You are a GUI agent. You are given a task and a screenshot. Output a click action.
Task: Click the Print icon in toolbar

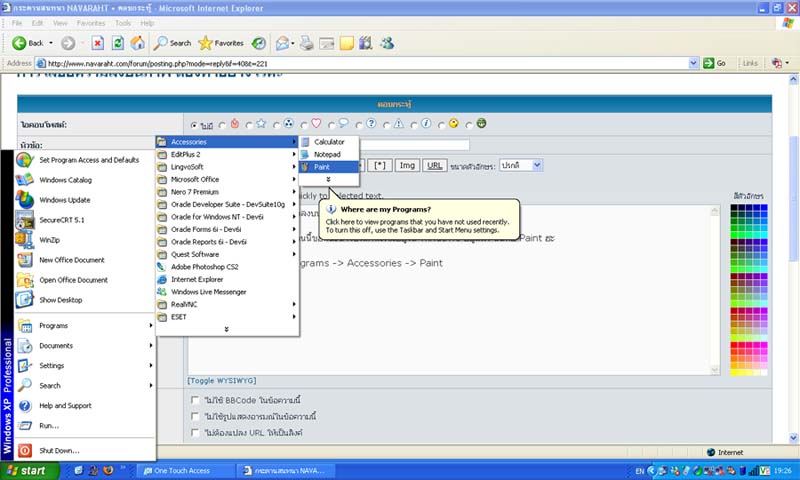tap(306, 43)
